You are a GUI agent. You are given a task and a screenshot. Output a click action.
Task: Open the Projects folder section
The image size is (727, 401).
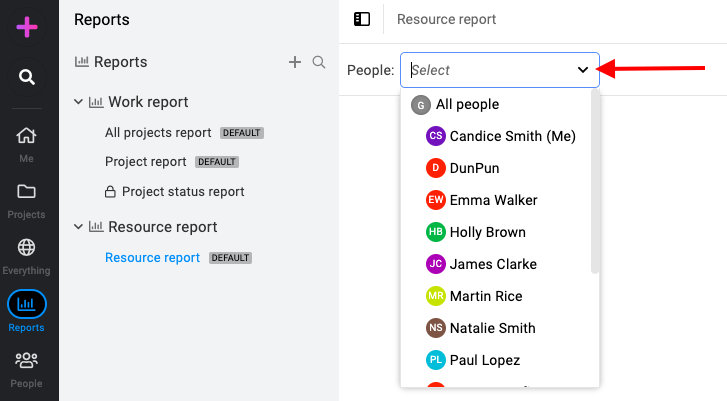(26, 201)
